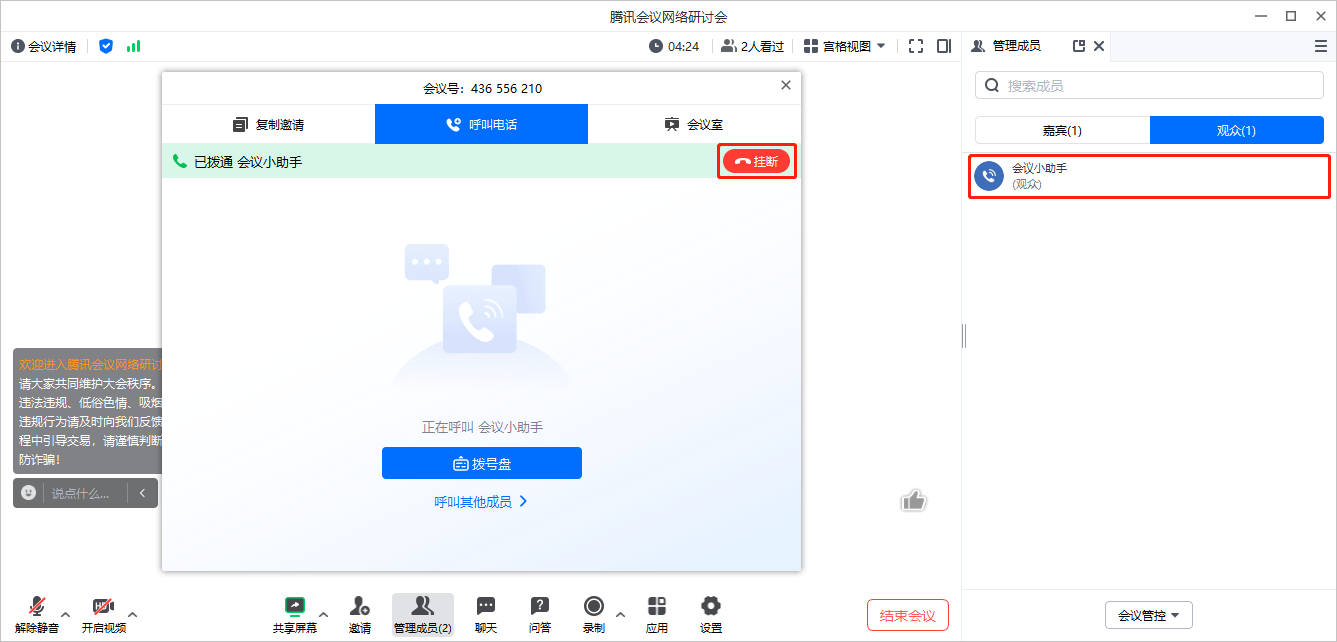
Task: Expand video options next to 开启视频
Action: coord(132,613)
